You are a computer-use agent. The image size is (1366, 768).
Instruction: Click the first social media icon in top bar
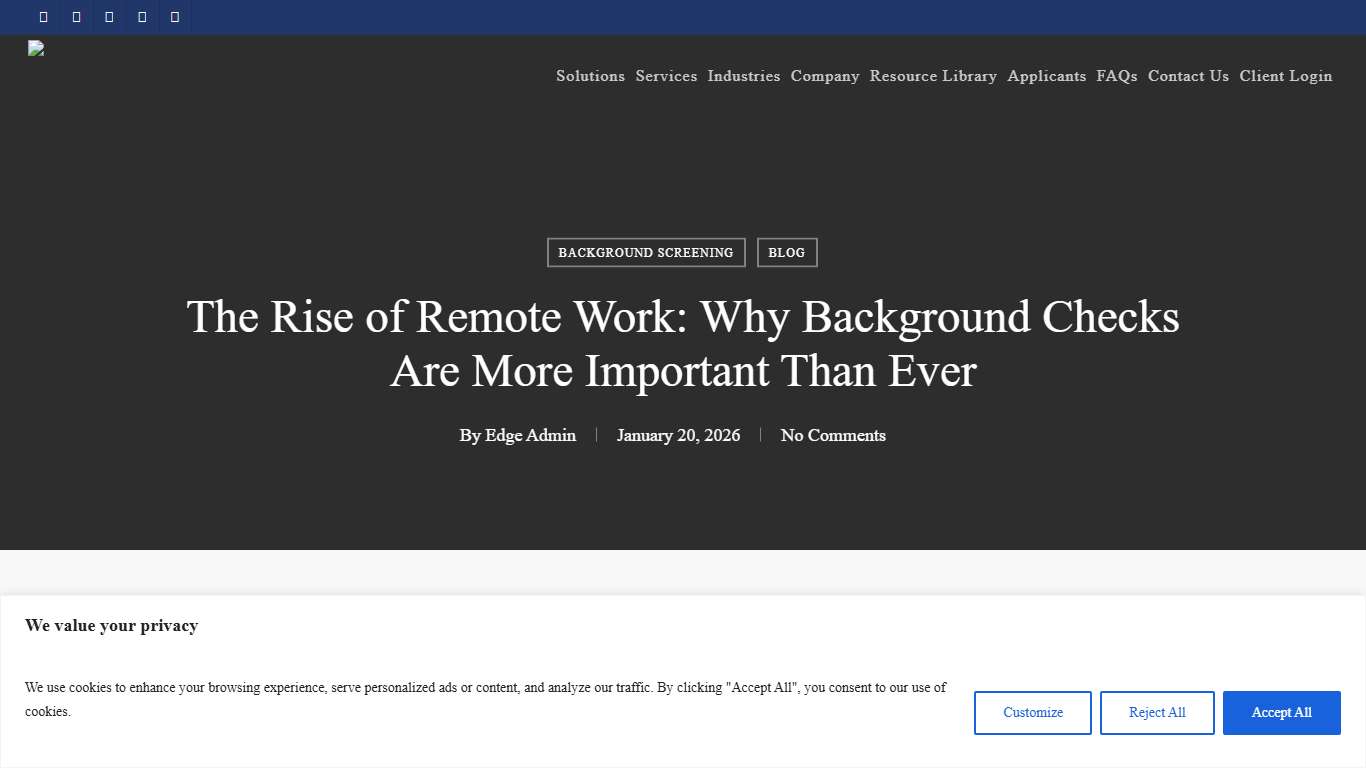coord(43,17)
